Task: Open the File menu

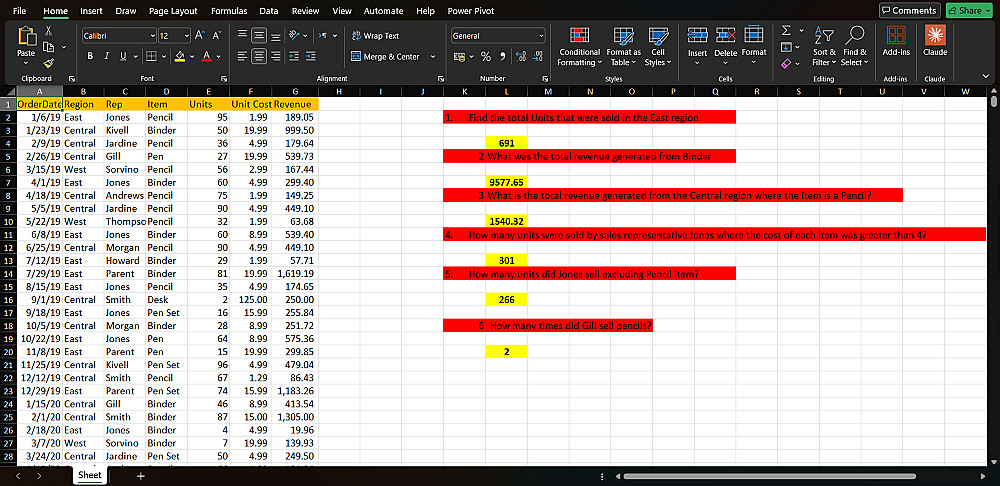Action: [20, 11]
